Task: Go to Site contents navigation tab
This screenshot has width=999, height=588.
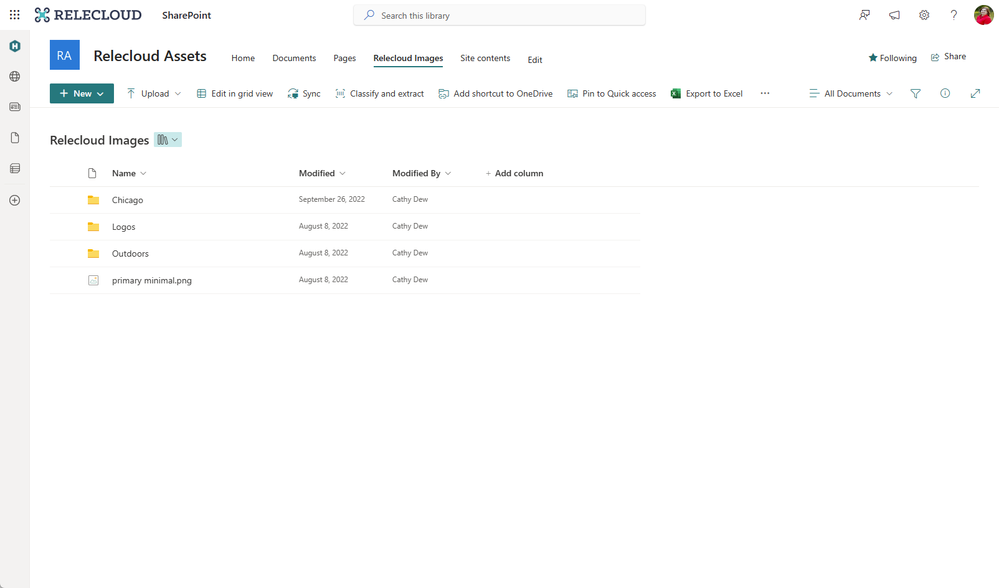Action: (485, 58)
